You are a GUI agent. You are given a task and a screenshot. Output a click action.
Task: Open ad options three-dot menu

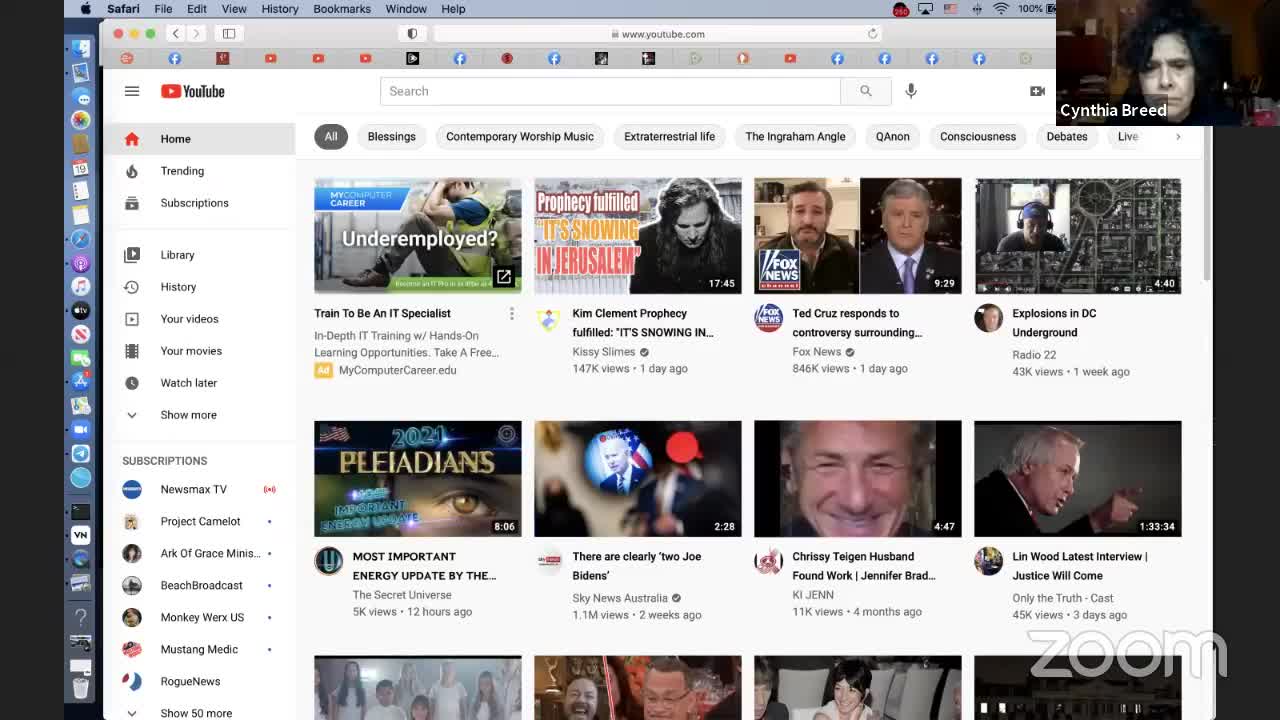pyautogui.click(x=511, y=314)
